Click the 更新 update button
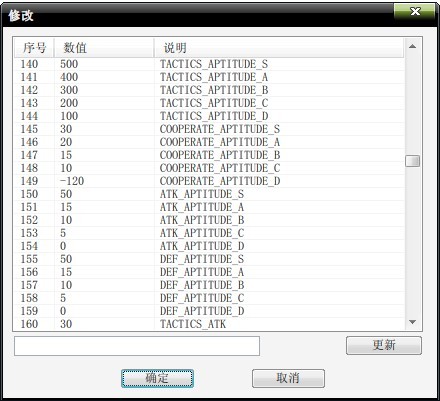 point(384,345)
